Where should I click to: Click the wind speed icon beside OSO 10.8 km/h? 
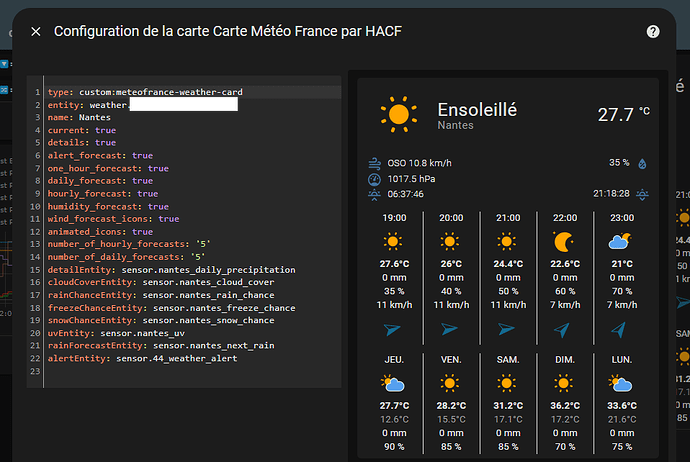coord(374,164)
